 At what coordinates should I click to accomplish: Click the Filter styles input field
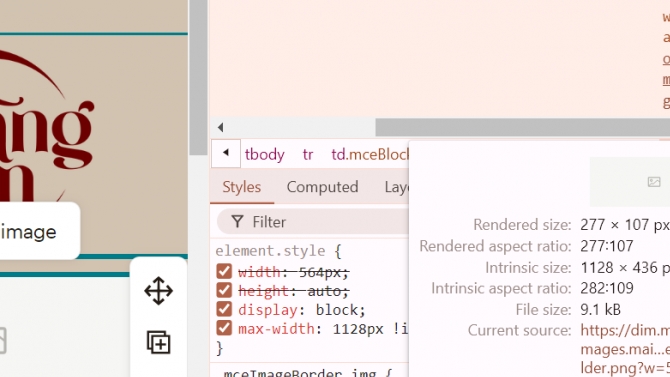[313, 222]
